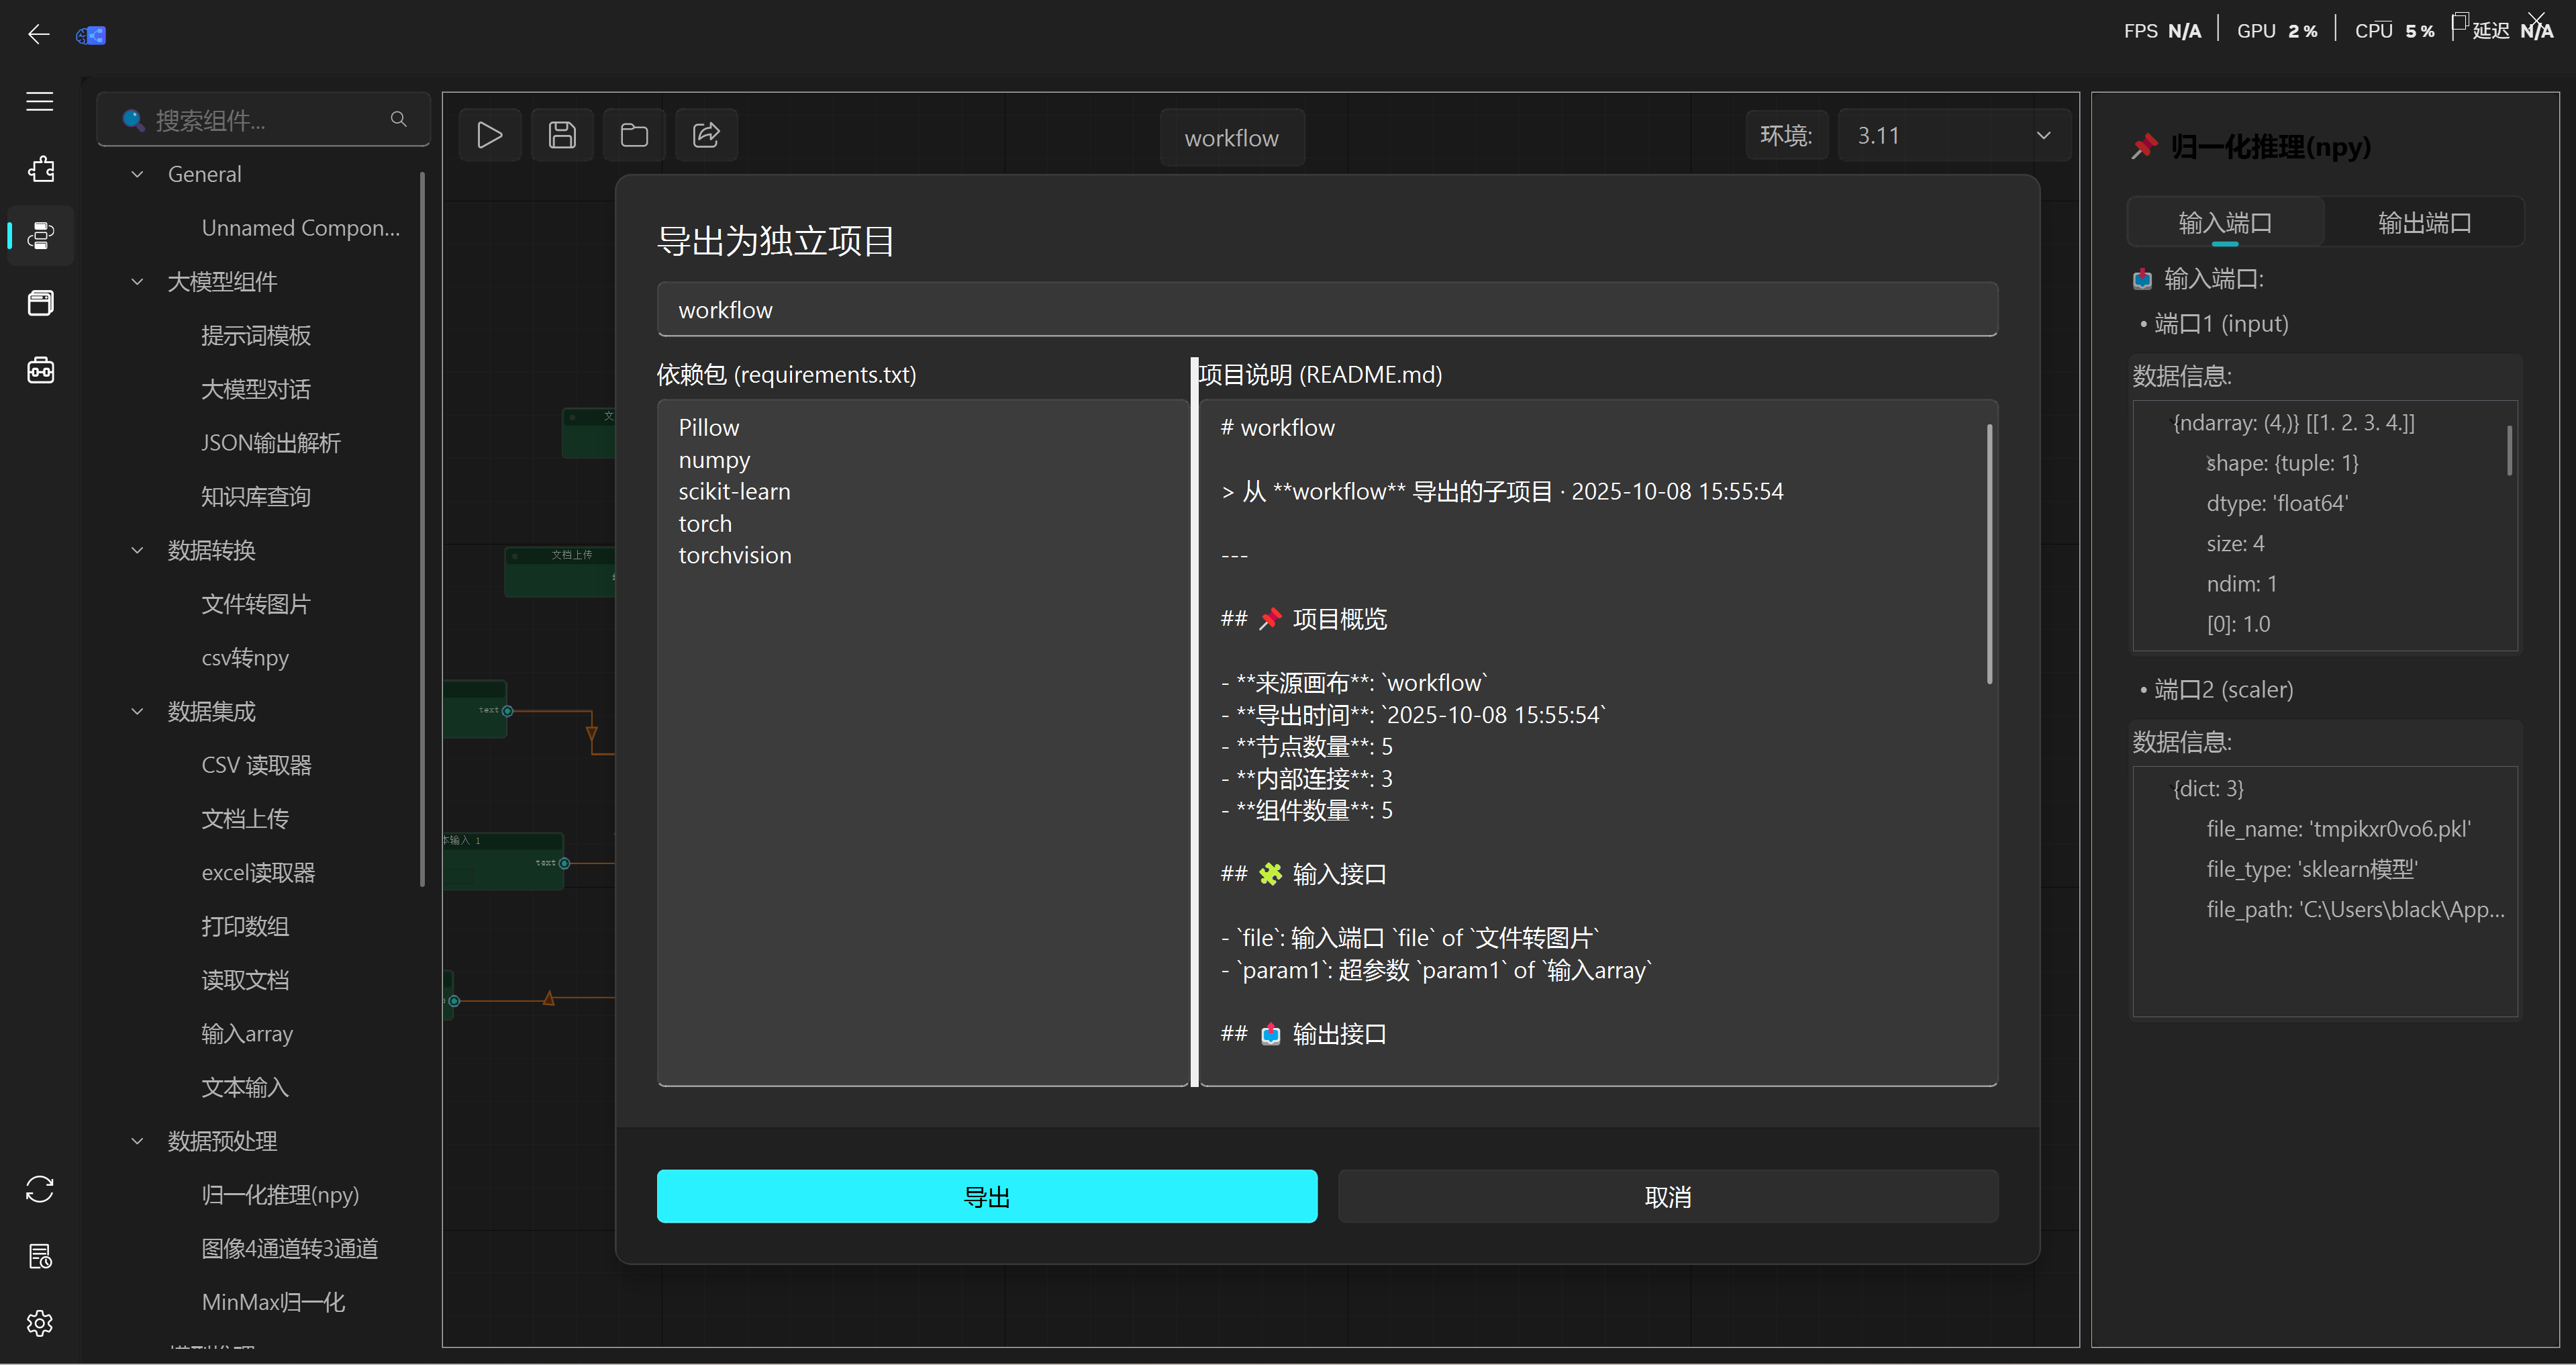Click the workflow canvas name tab
This screenshot has height=1365, width=2576.
pyautogui.click(x=1232, y=138)
